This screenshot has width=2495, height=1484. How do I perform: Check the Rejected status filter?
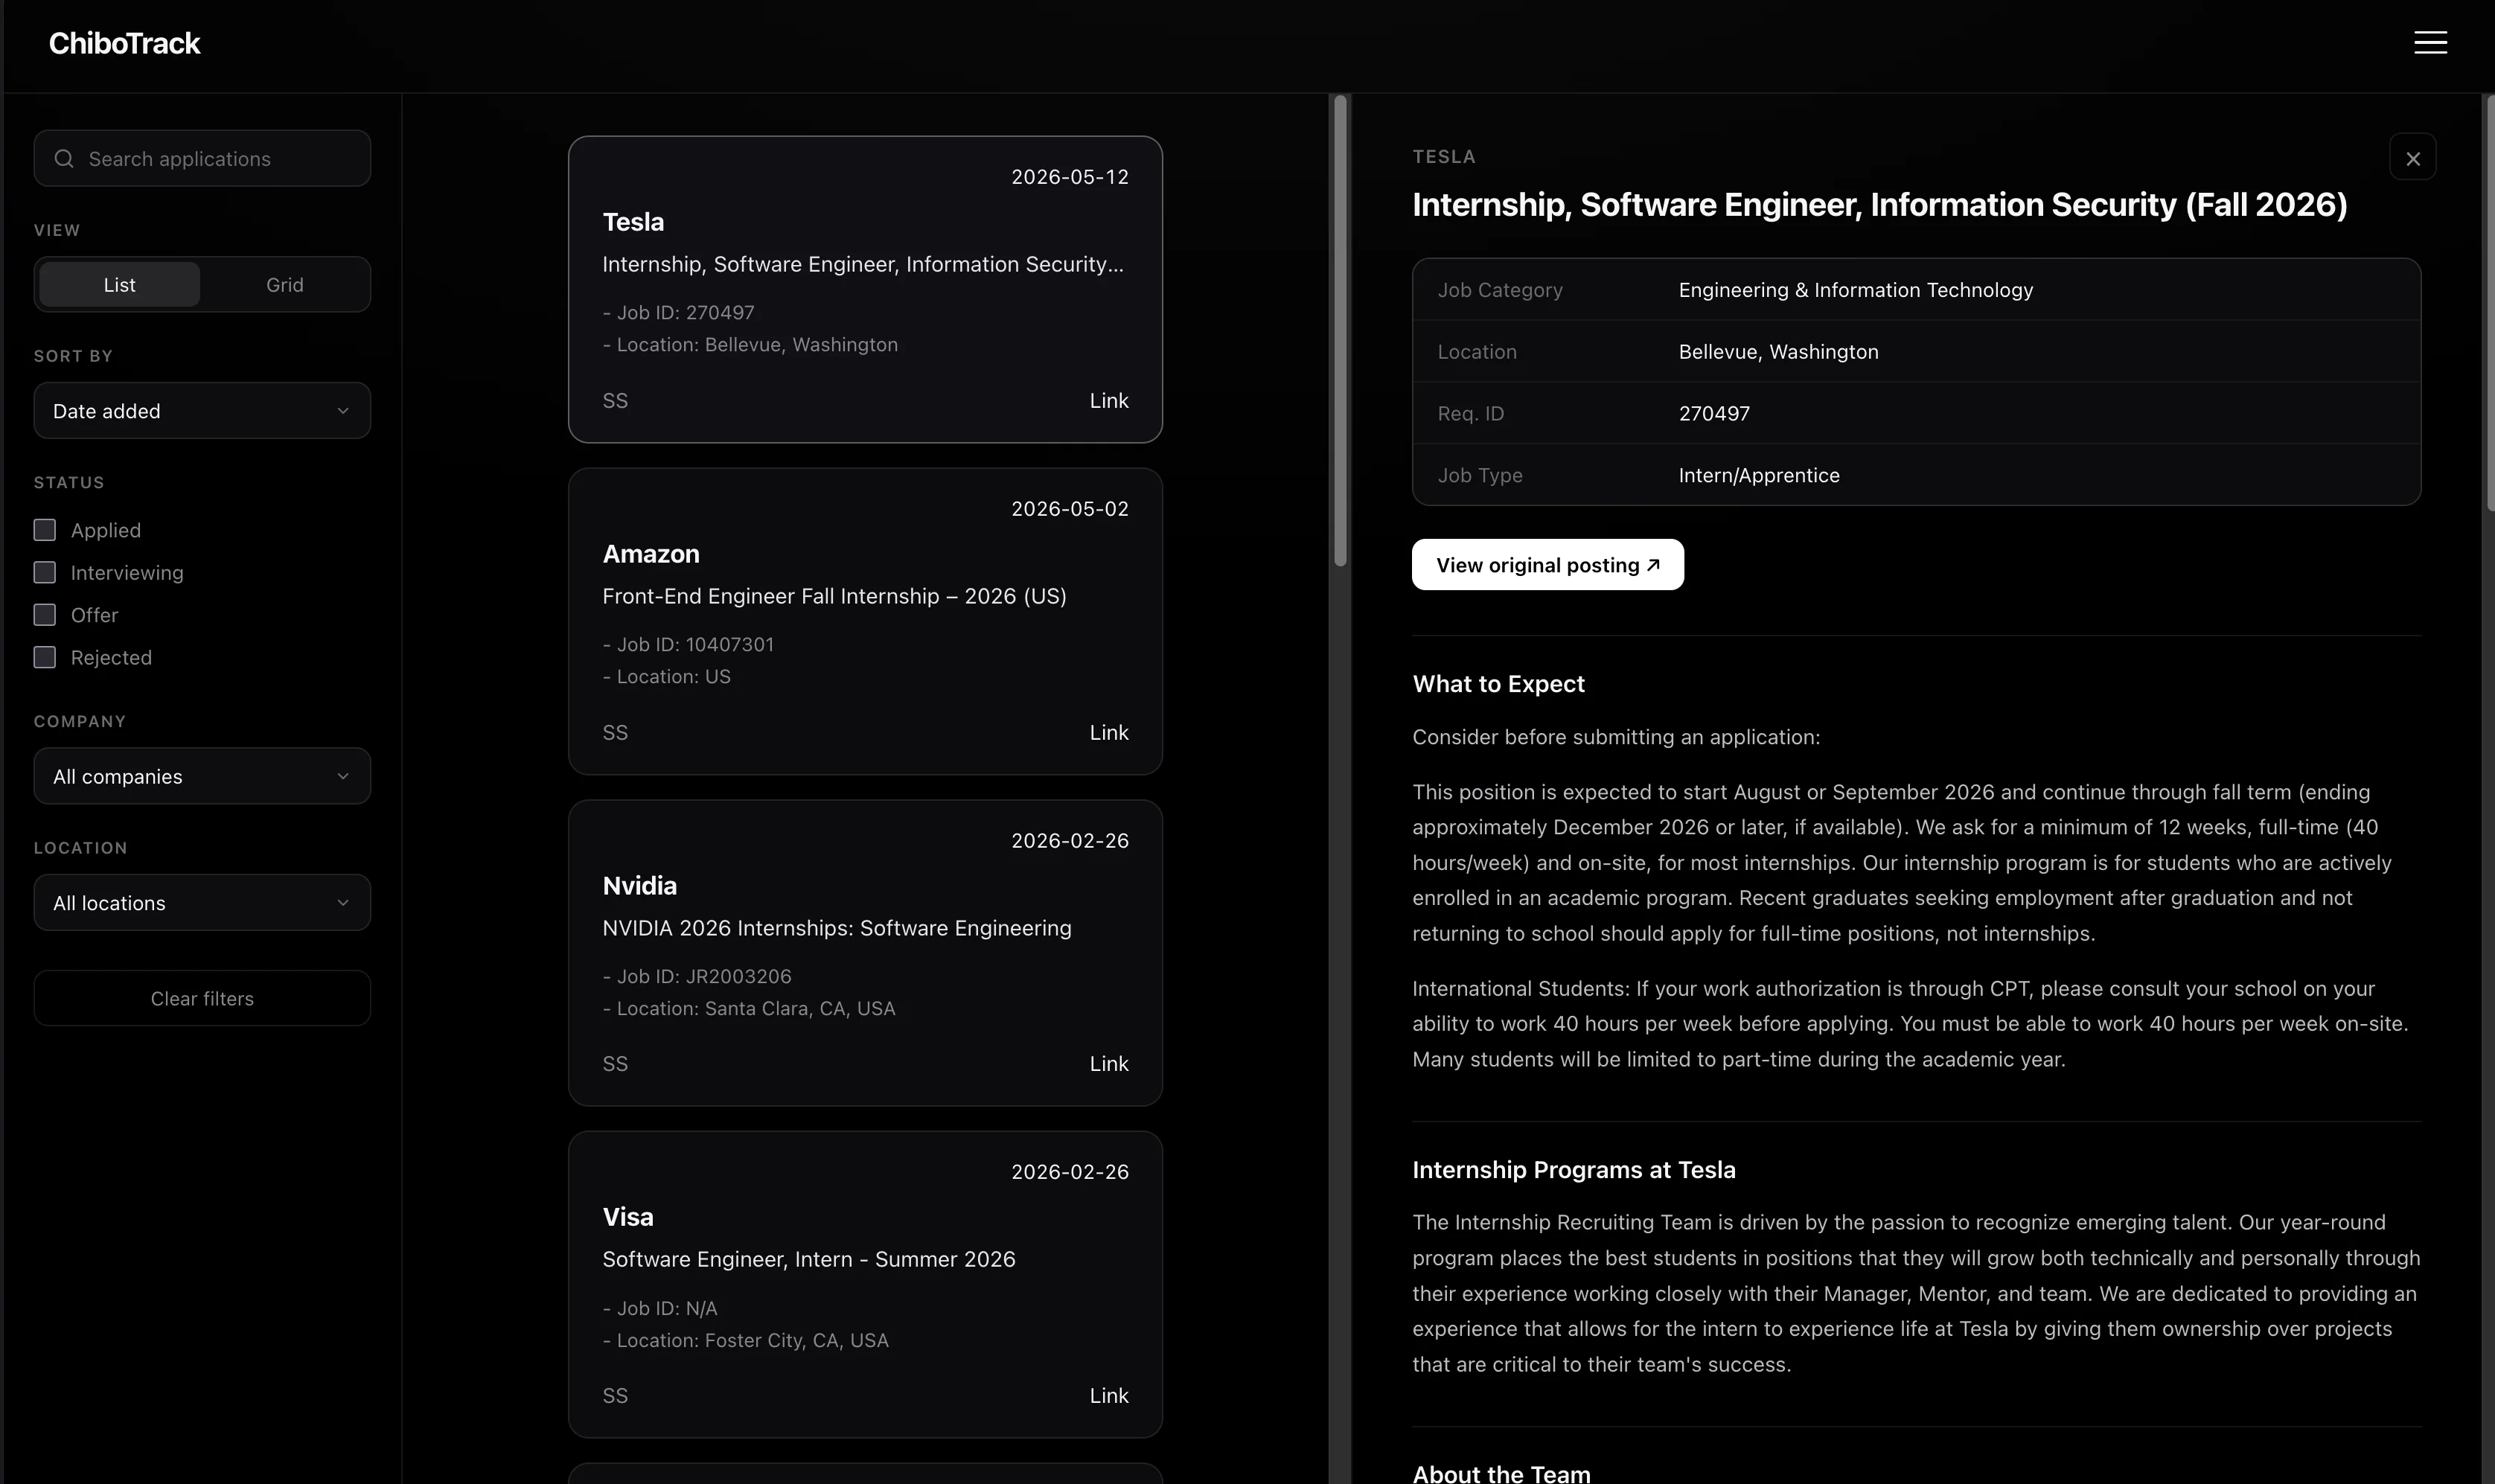45,658
